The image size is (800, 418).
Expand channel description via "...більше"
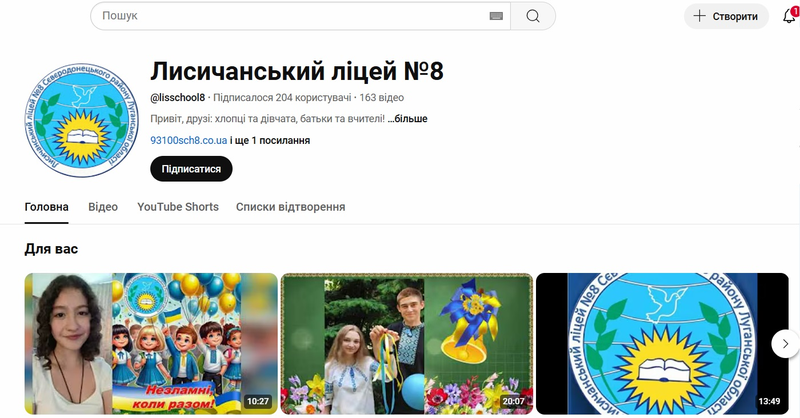pyautogui.click(x=407, y=119)
